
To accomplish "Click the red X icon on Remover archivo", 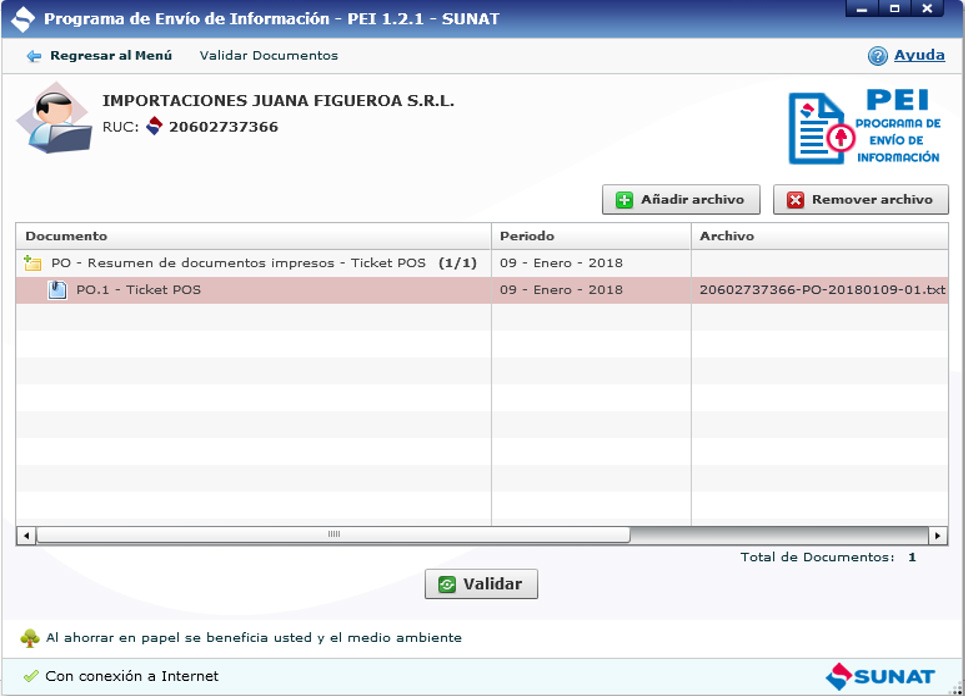I will click(x=795, y=200).
